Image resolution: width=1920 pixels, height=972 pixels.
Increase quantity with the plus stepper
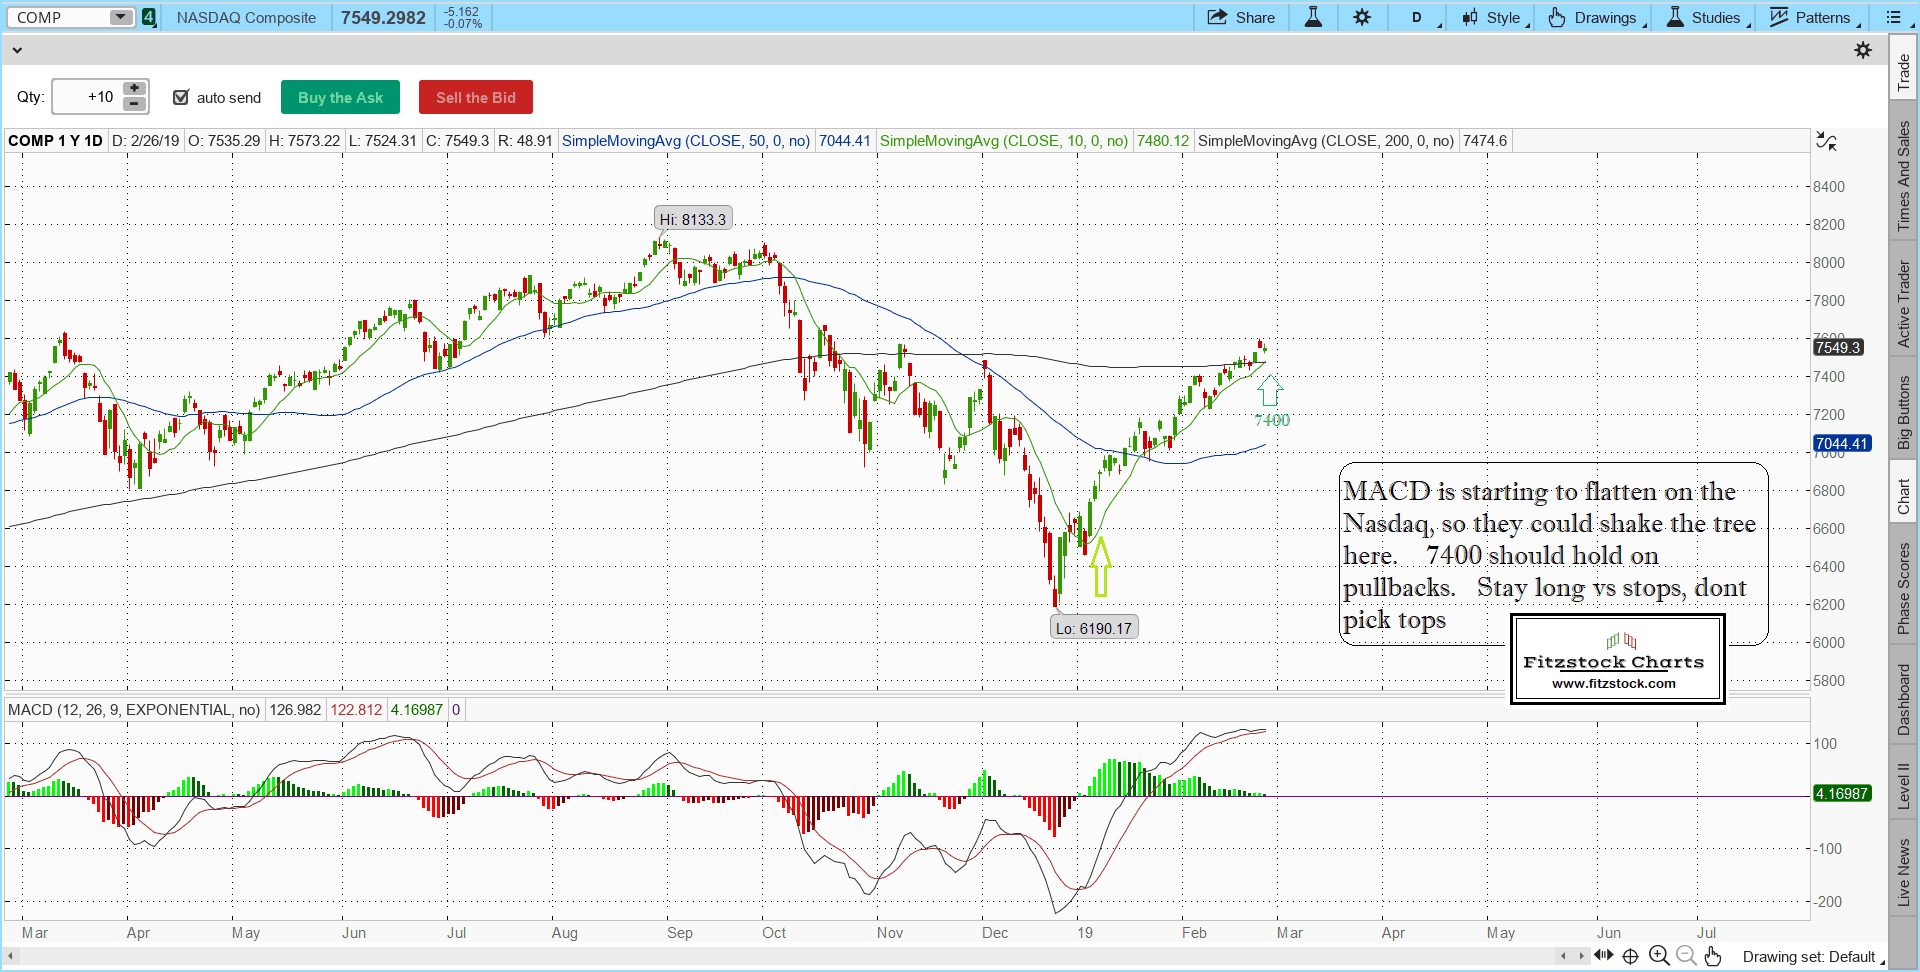(135, 89)
